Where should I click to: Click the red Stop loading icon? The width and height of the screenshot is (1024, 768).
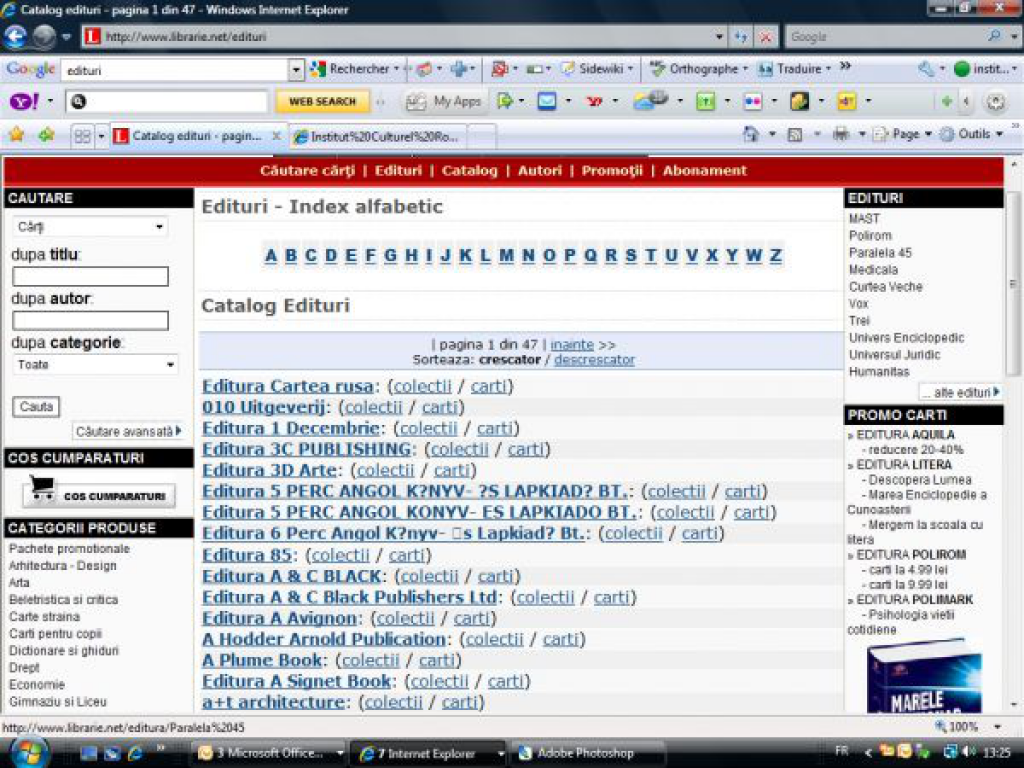click(766, 37)
